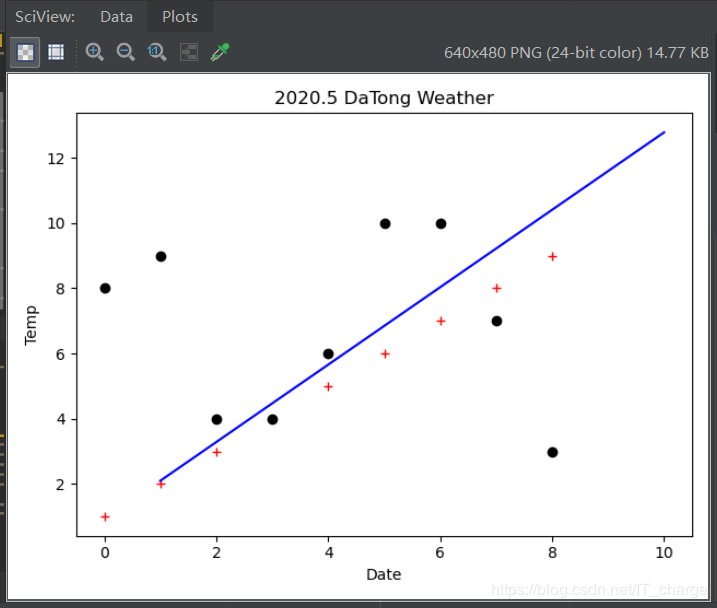This screenshot has height=608, width=717.
Task: Select the green eyedropper color picker
Action: pyautogui.click(x=220, y=52)
